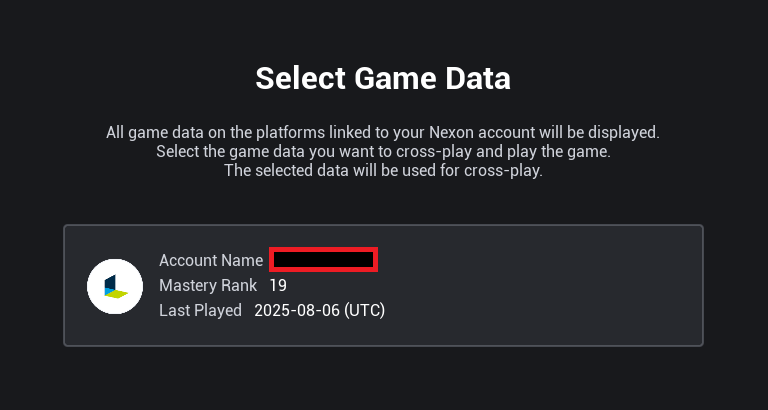Click the redacted account name value
The width and height of the screenshot is (768, 410).
point(324,260)
